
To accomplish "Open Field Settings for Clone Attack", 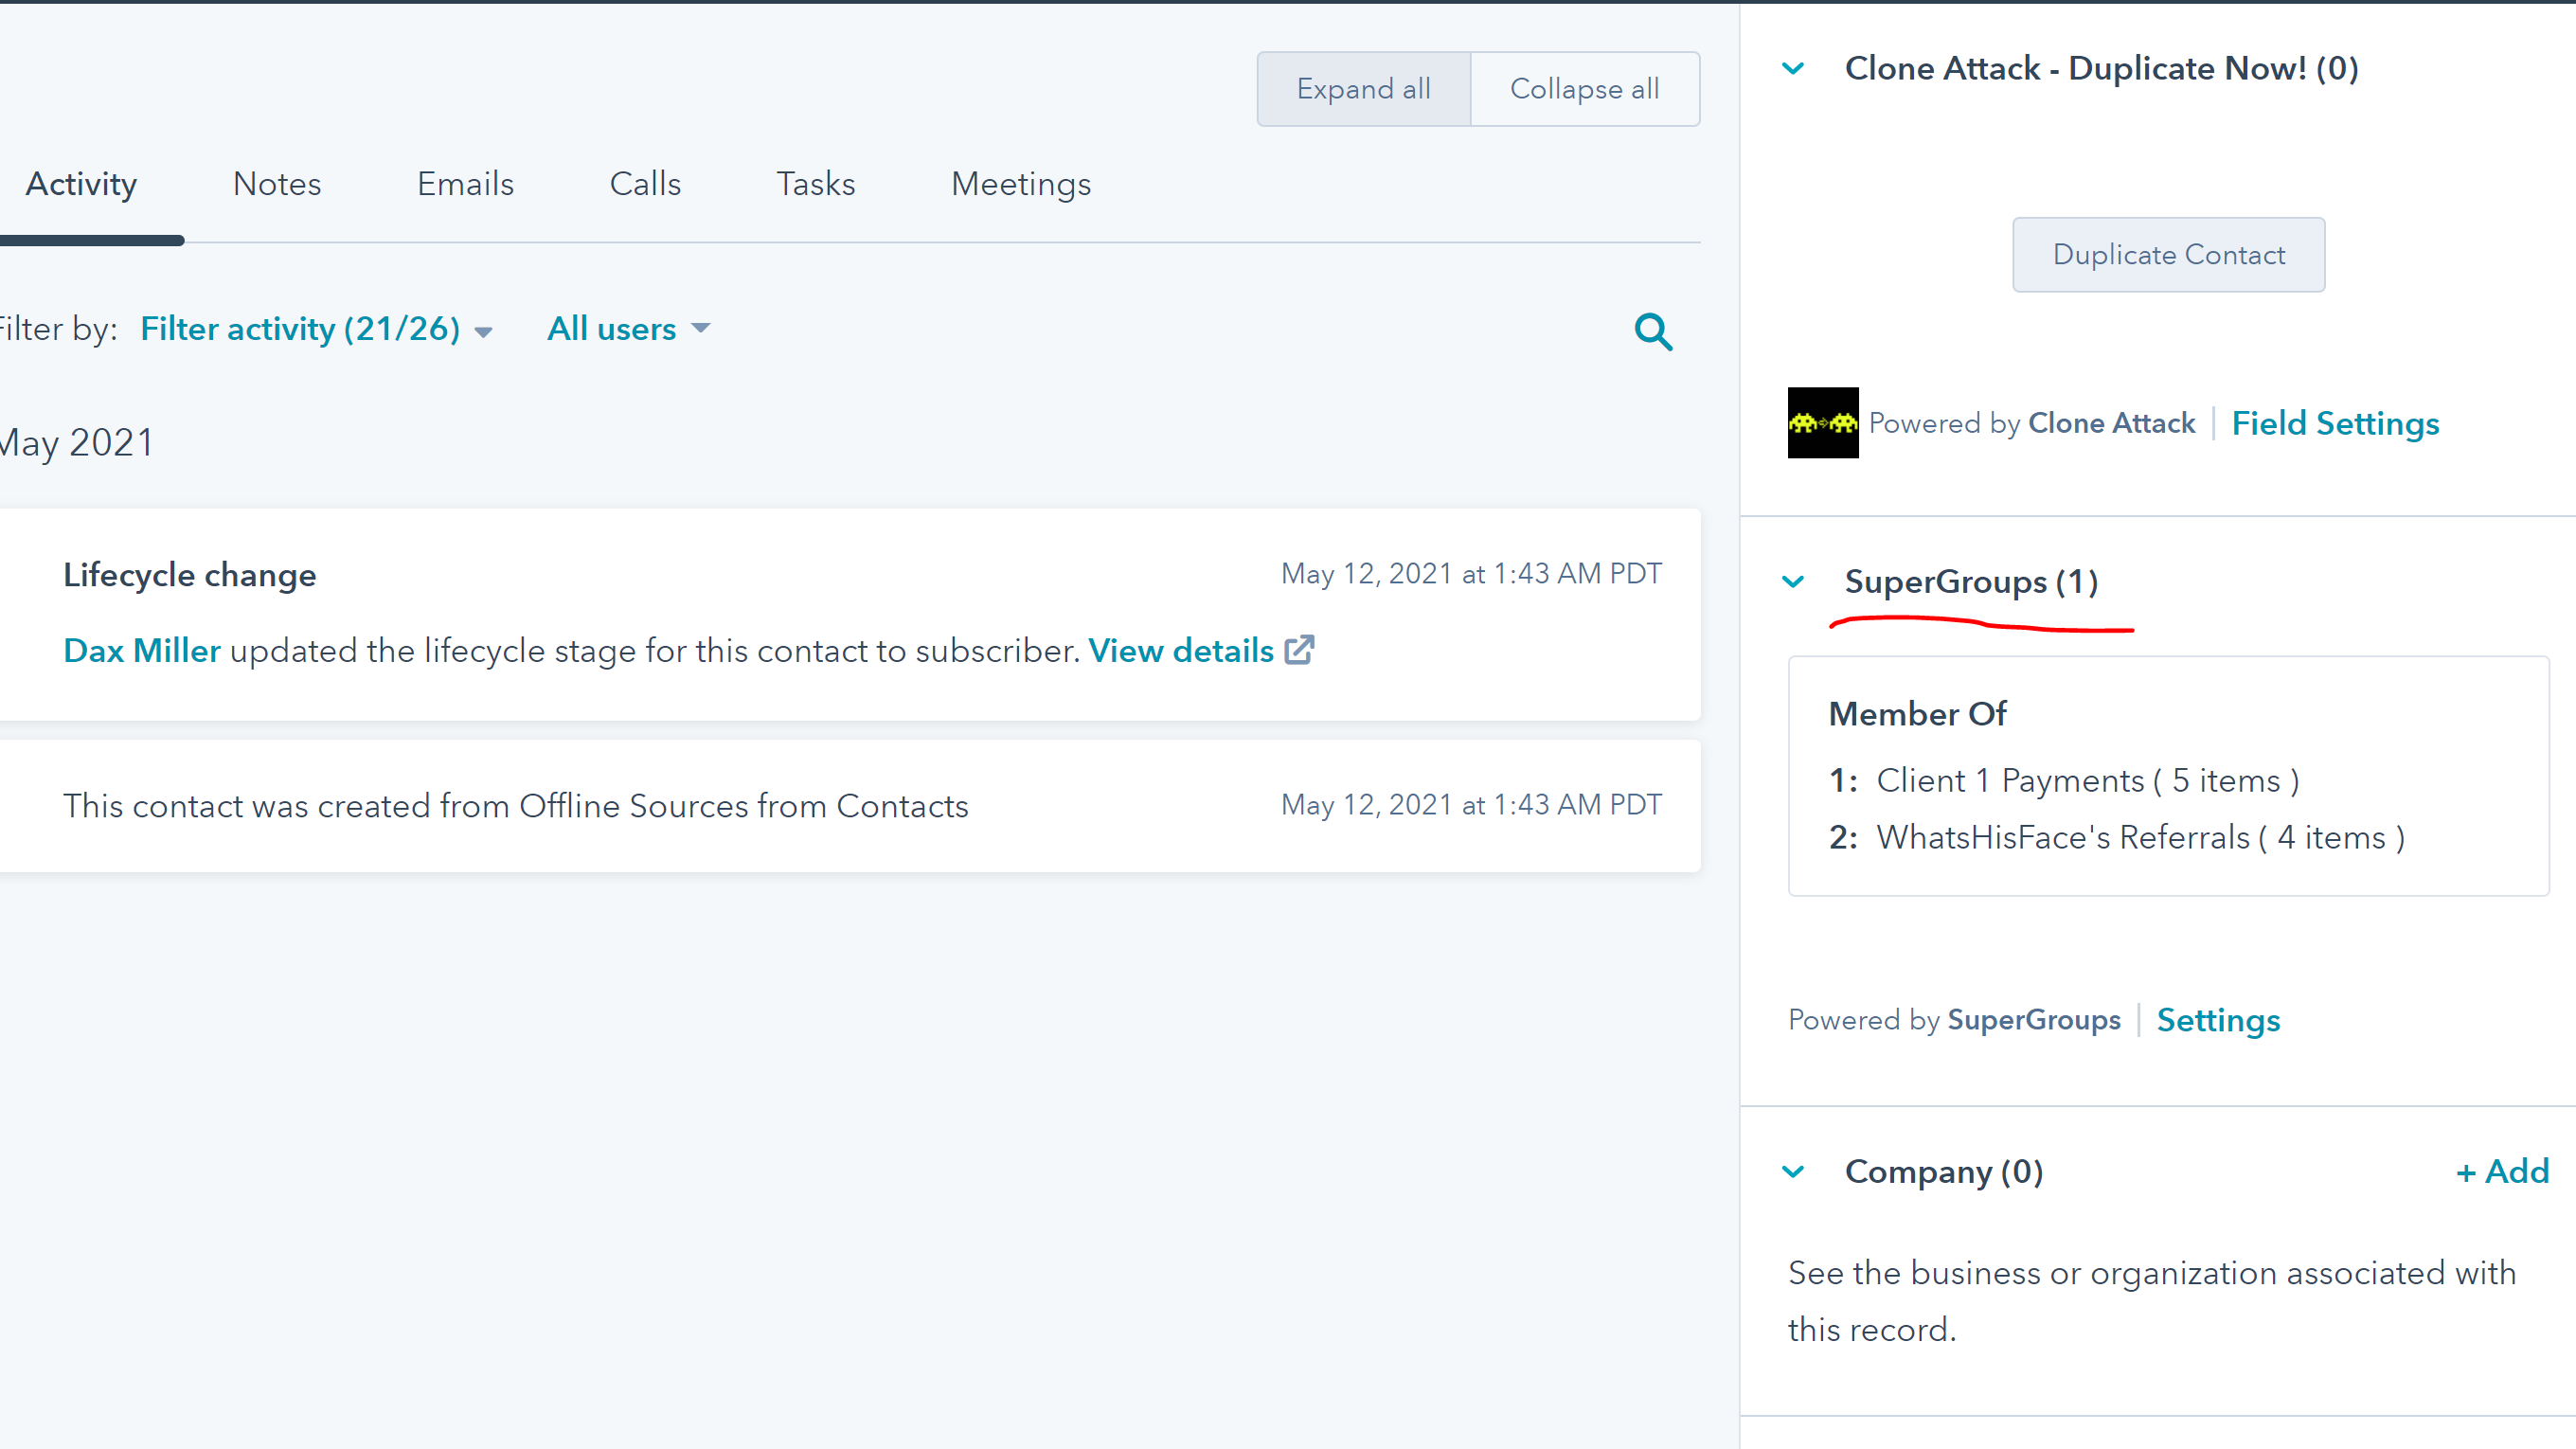I will (2335, 423).
